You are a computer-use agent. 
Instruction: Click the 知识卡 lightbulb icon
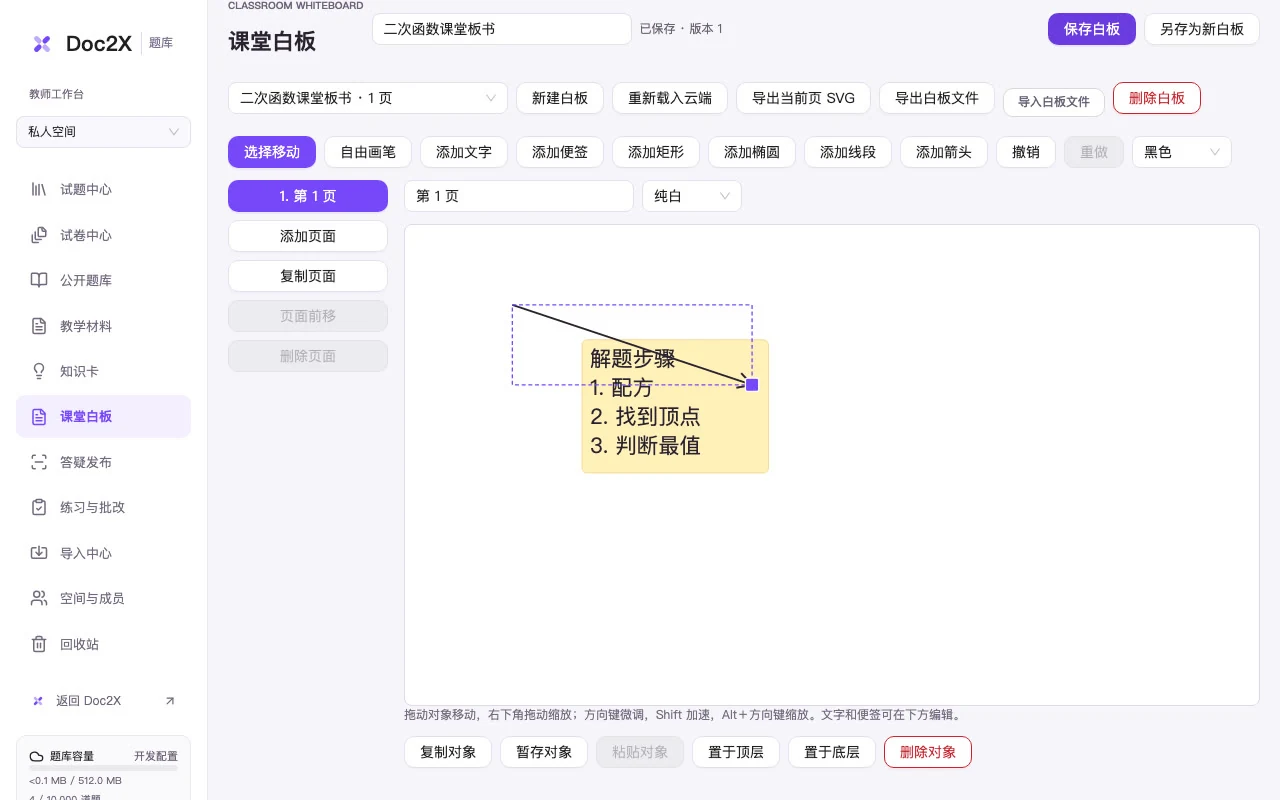click(x=39, y=371)
